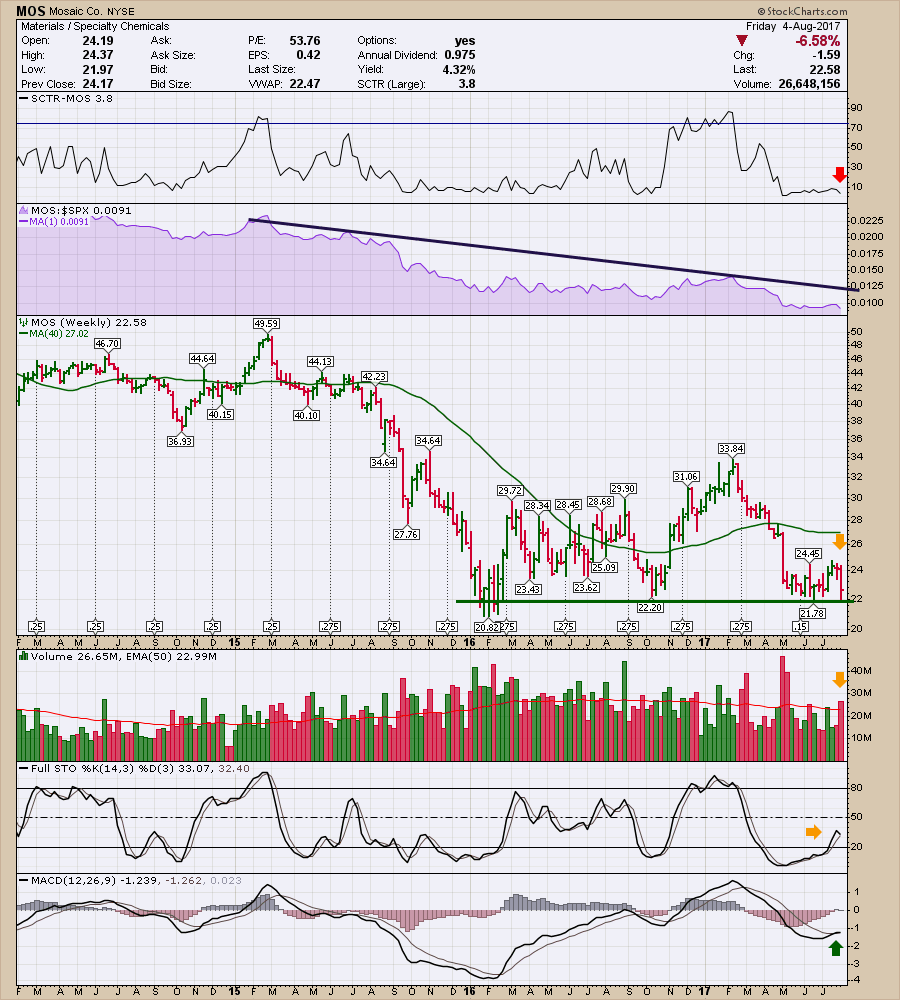Click the red down-triangle change indicator
This screenshot has height=1000, width=900.
click(741, 41)
